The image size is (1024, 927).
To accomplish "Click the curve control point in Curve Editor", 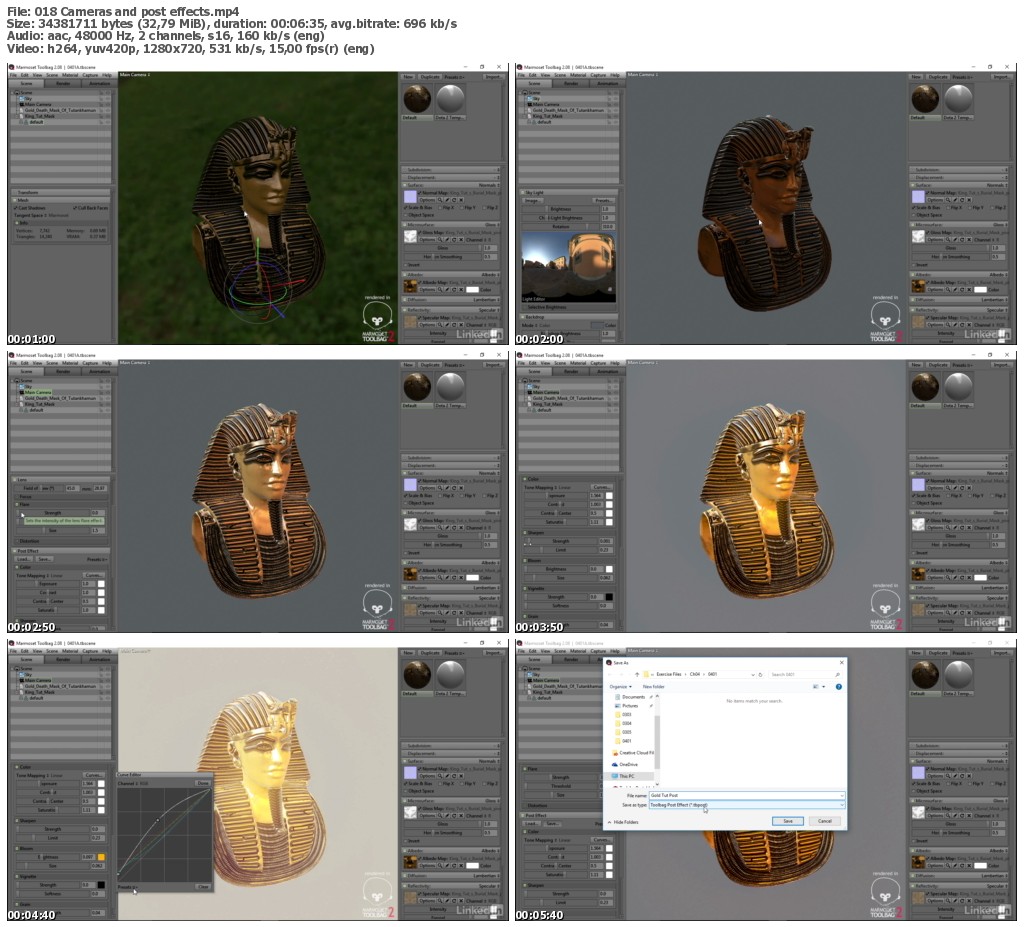I will (158, 819).
